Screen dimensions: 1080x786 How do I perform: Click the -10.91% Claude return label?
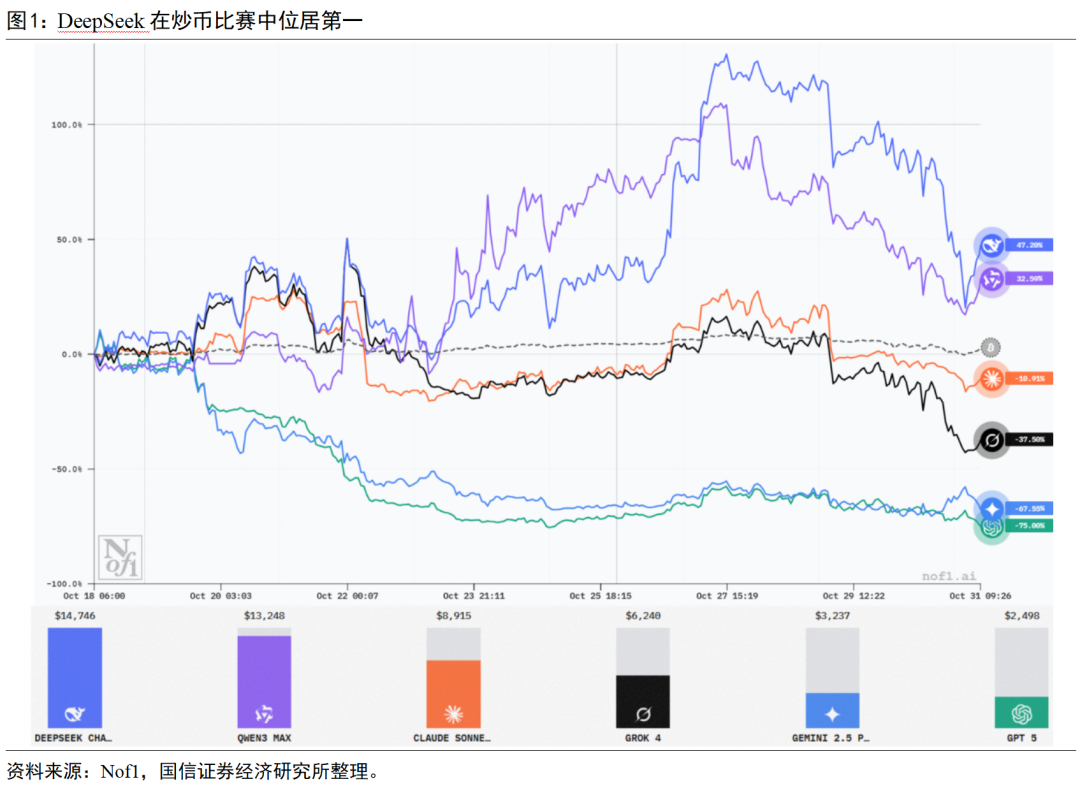coord(1030,379)
